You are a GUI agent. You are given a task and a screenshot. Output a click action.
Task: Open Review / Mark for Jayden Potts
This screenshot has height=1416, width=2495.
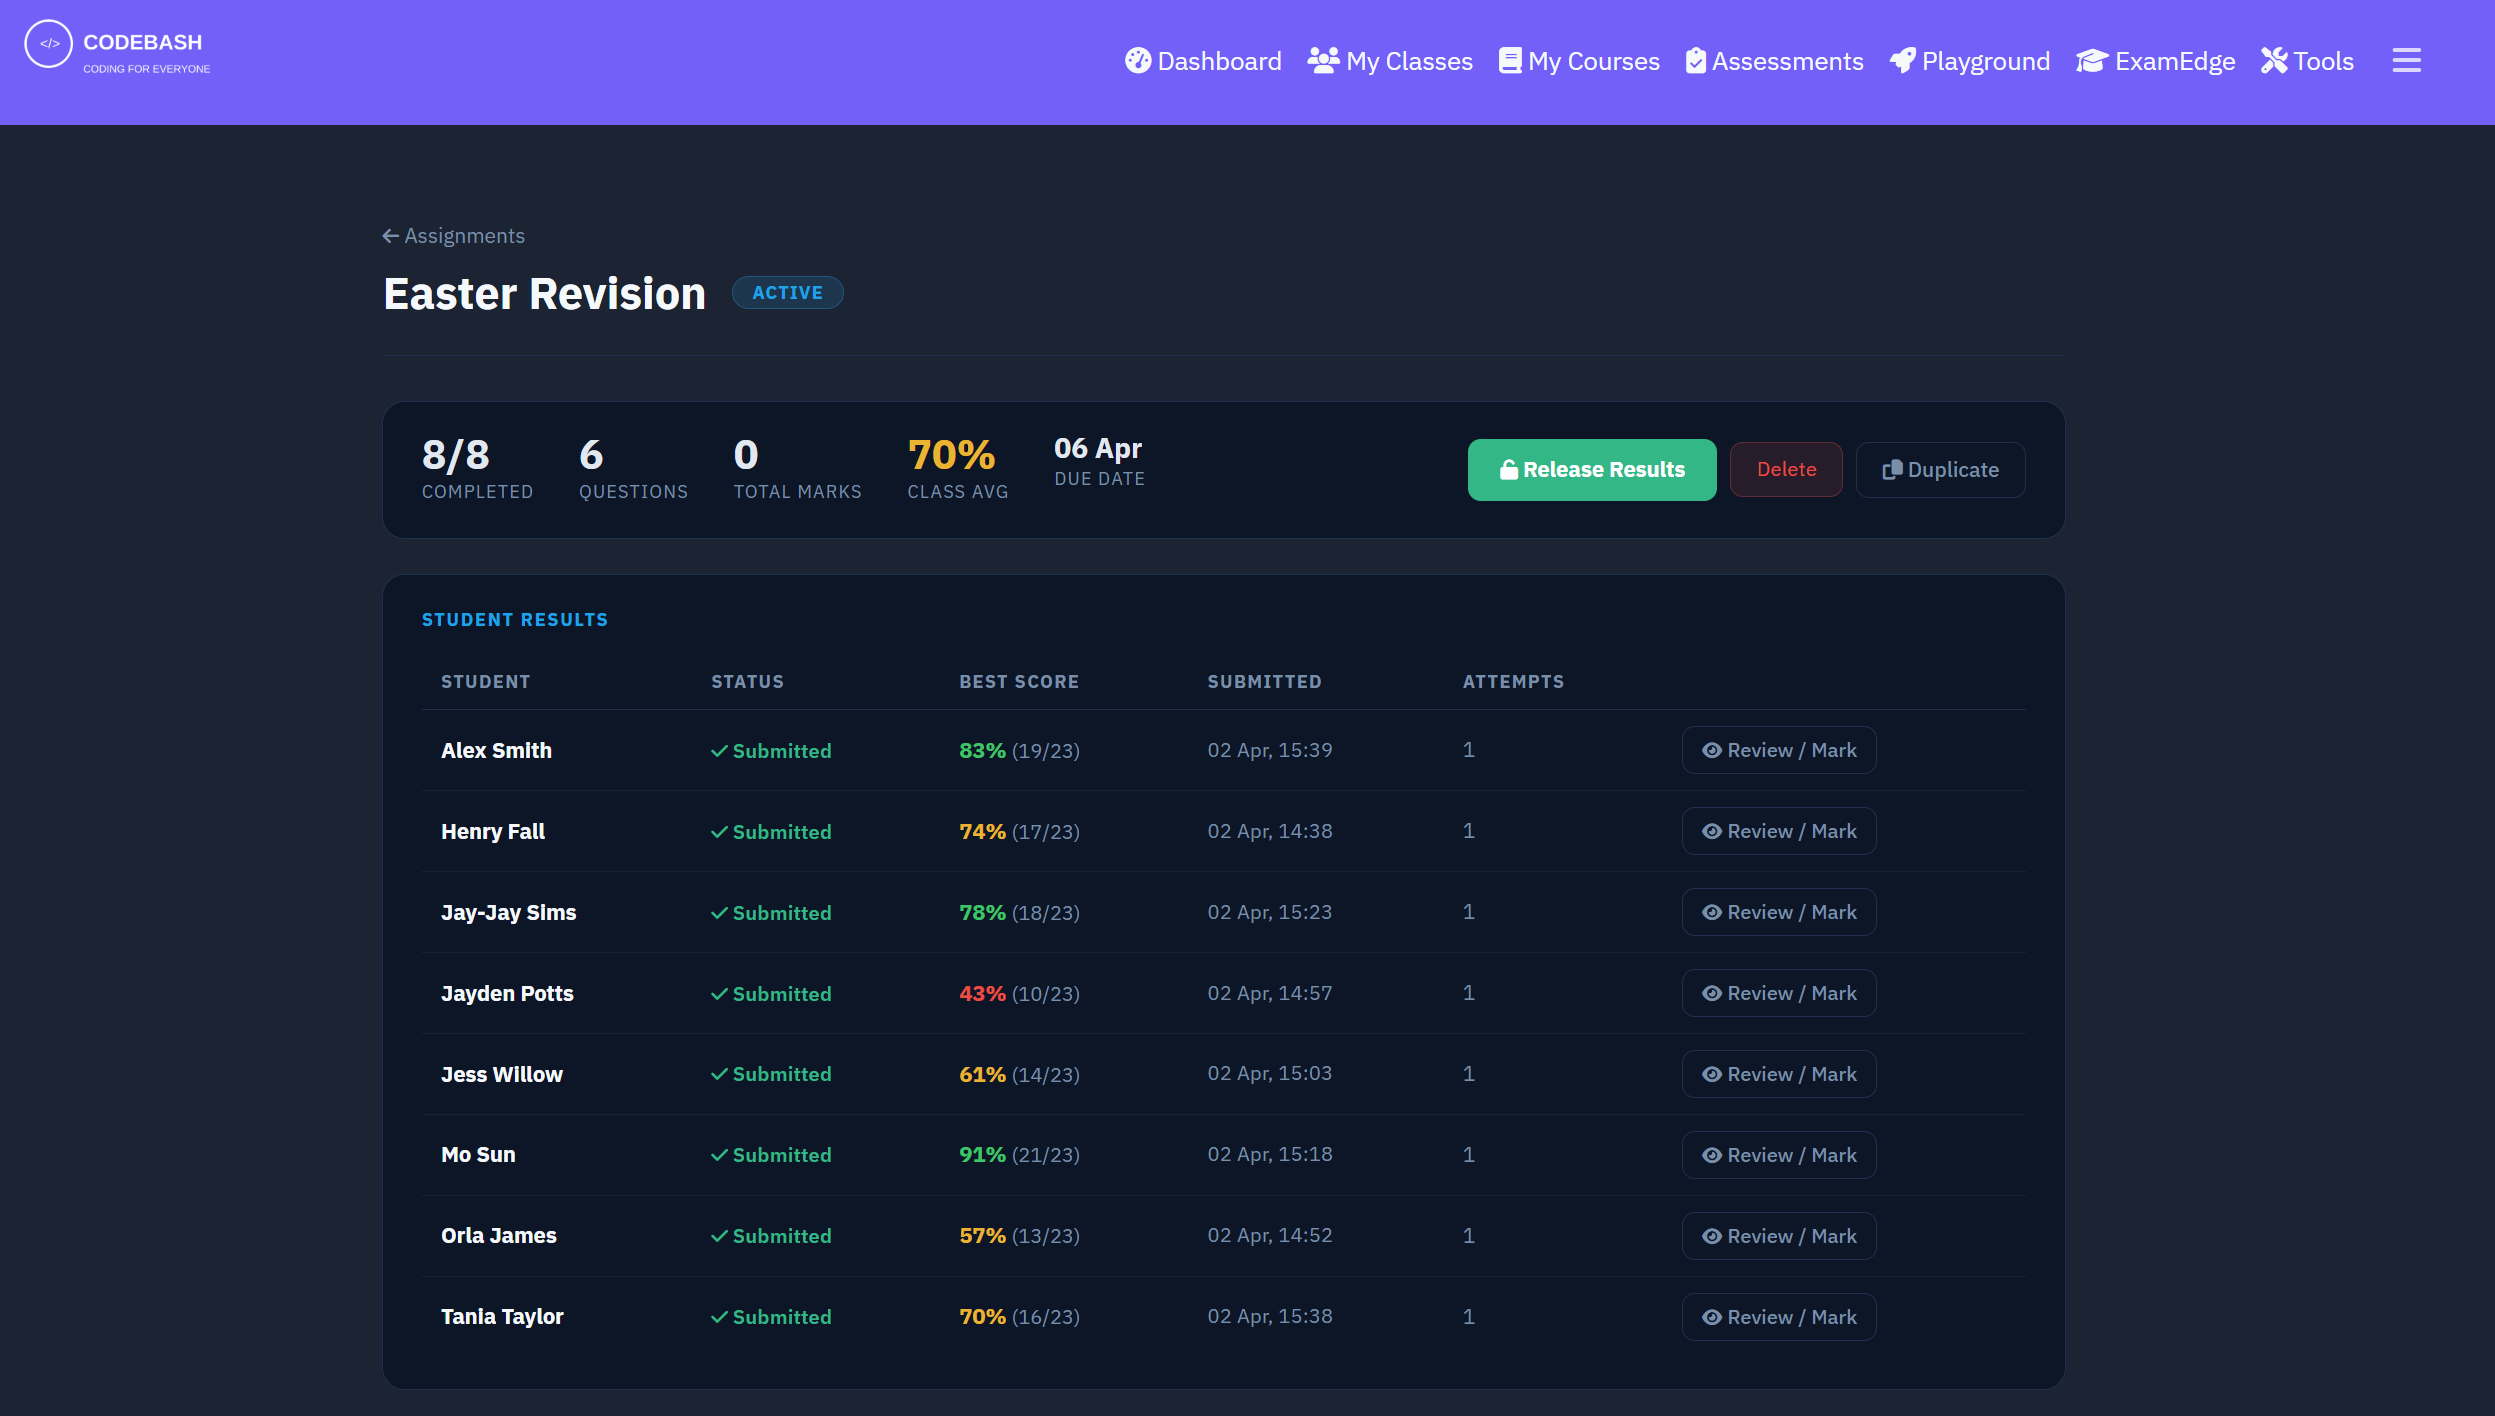click(x=1778, y=994)
